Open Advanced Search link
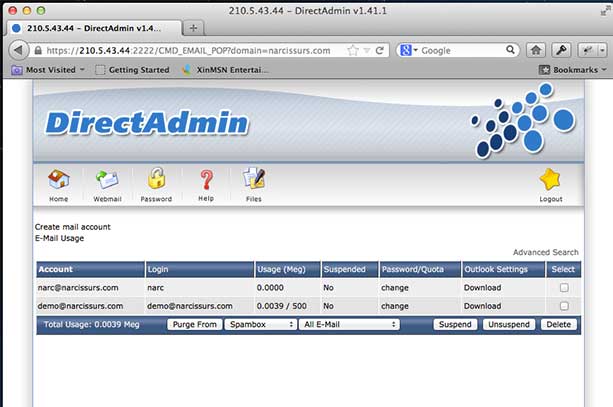The width and height of the screenshot is (613, 407). click(x=546, y=252)
